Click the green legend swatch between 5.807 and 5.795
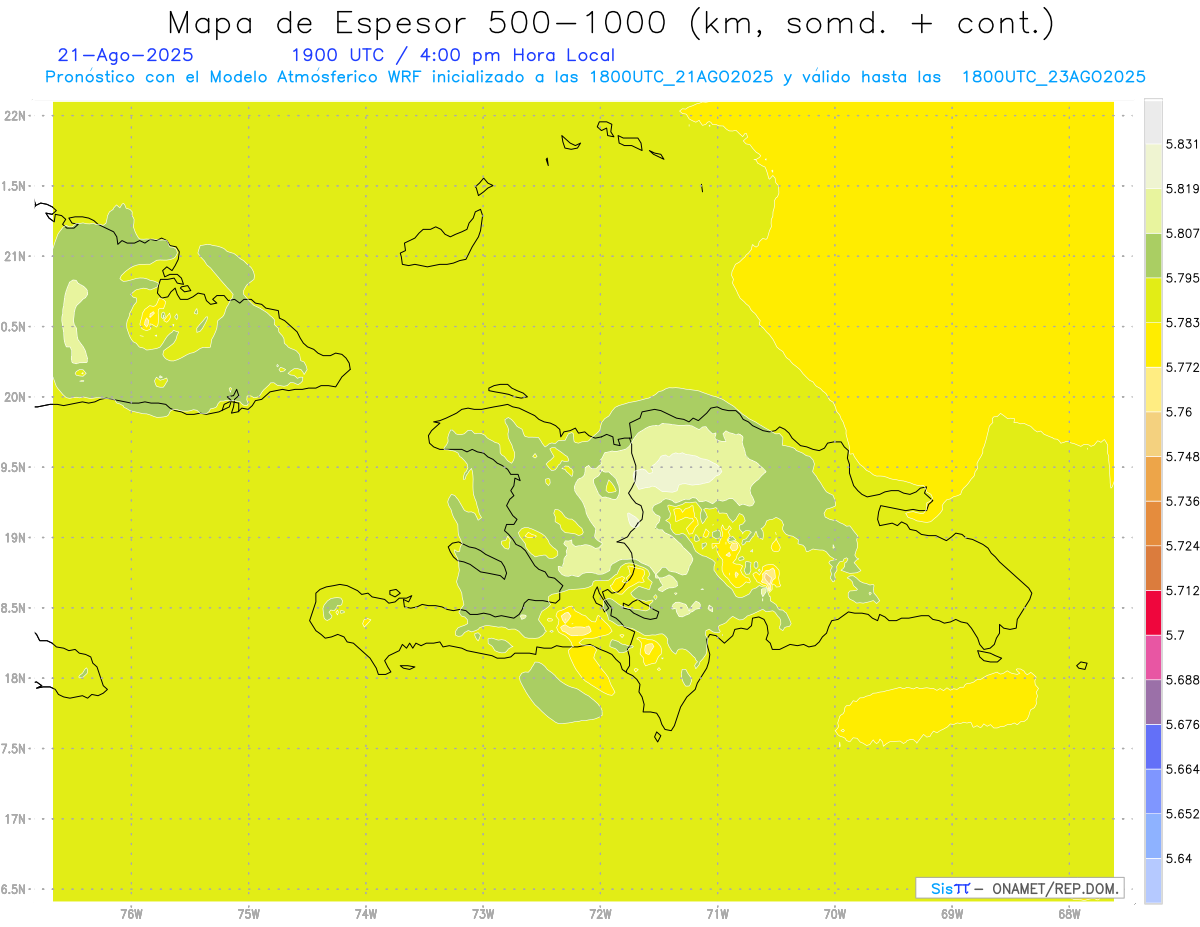Screen dimensions: 1200x927 [1153, 255]
